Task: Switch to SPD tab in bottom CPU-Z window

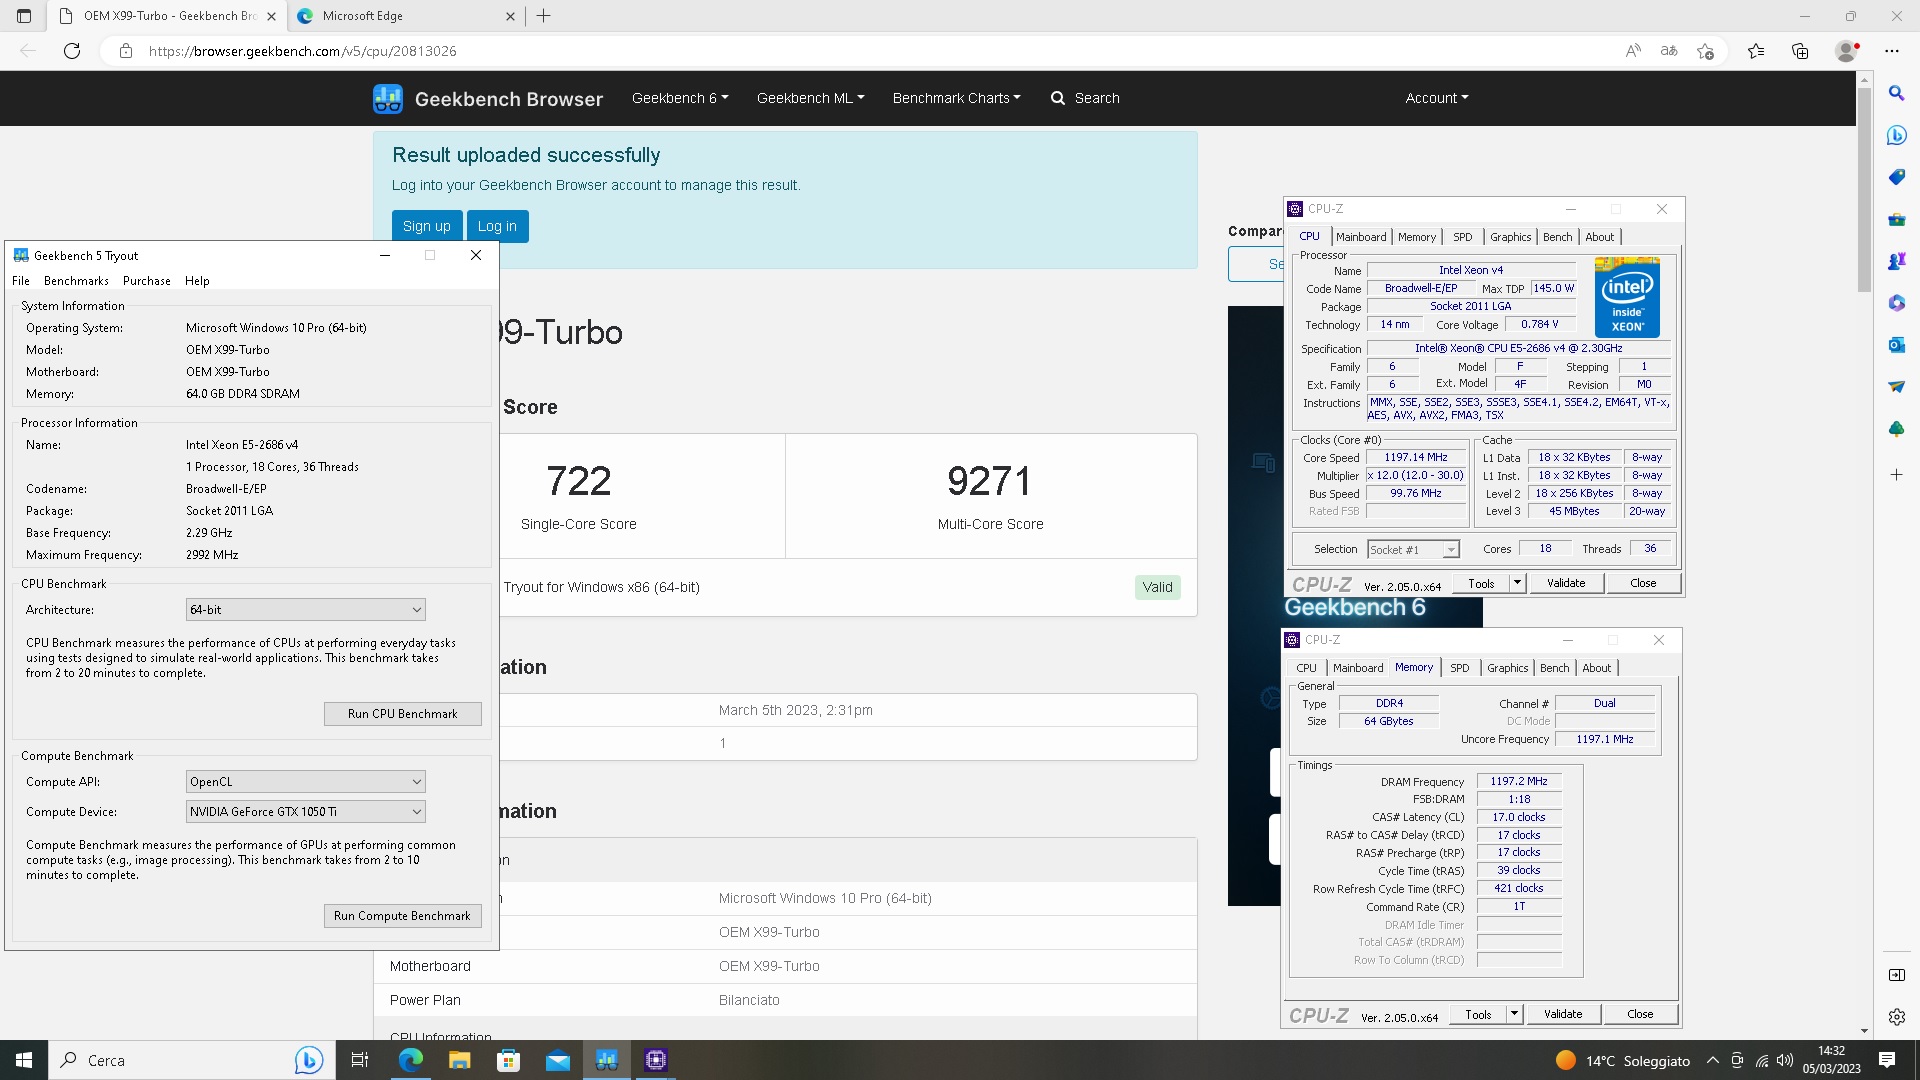Action: click(x=1460, y=668)
